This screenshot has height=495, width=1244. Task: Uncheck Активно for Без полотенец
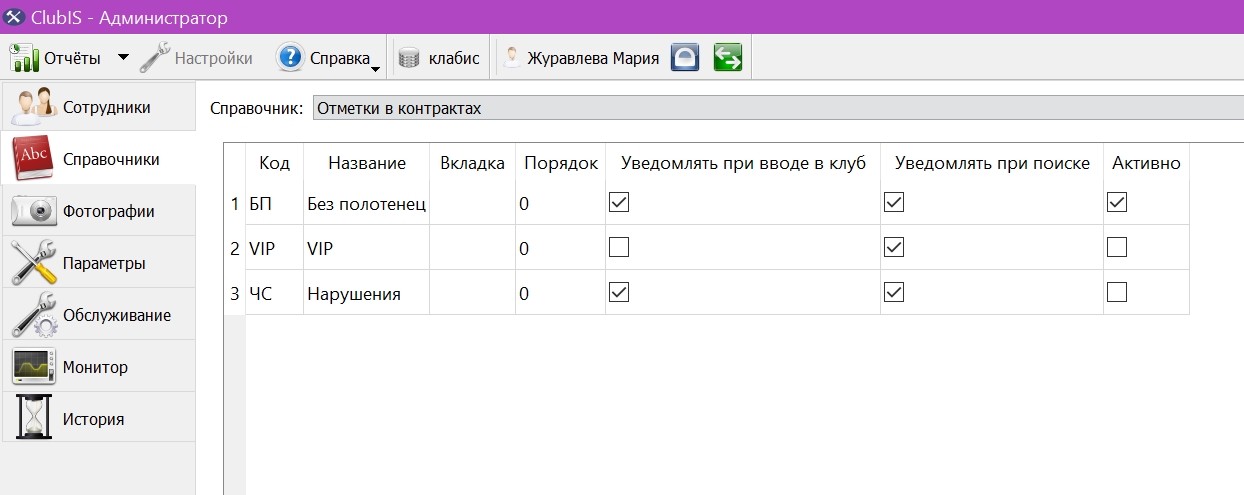[x=1117, y=202]
